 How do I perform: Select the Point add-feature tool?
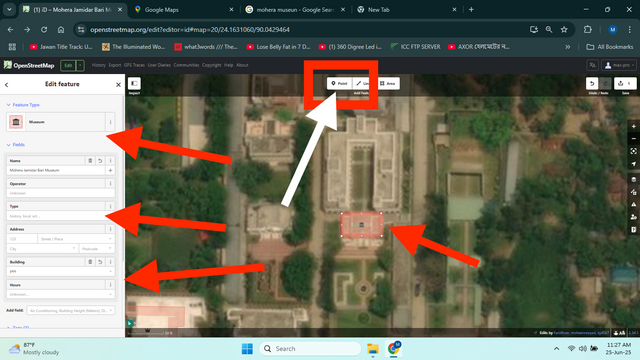[340, 83]
